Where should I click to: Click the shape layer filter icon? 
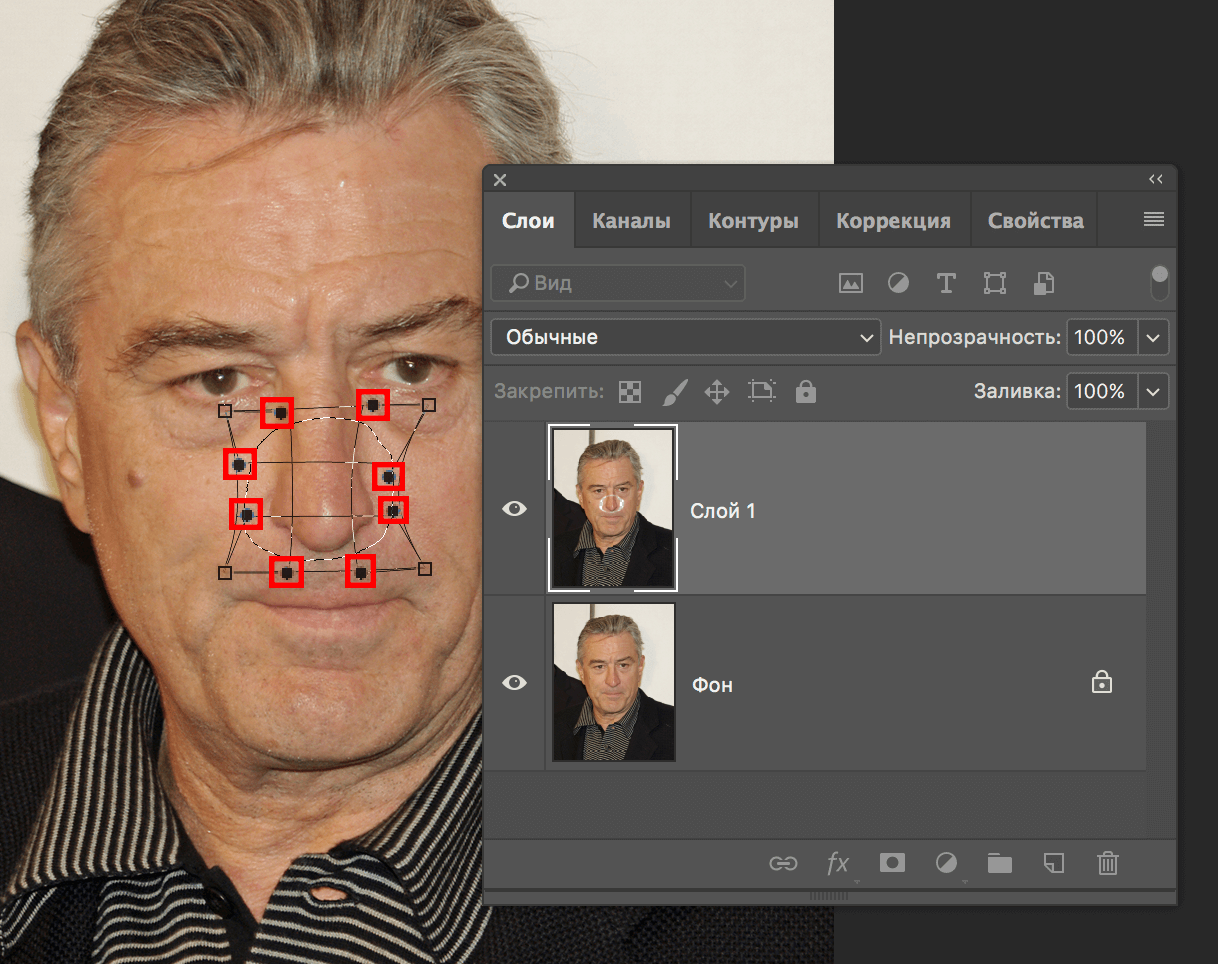[994, 283]
